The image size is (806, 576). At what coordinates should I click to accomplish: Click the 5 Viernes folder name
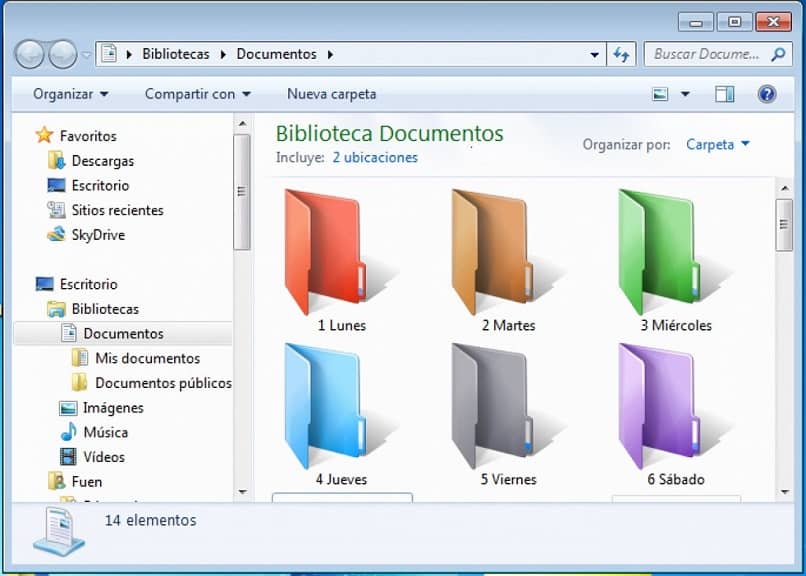[508, 479]
